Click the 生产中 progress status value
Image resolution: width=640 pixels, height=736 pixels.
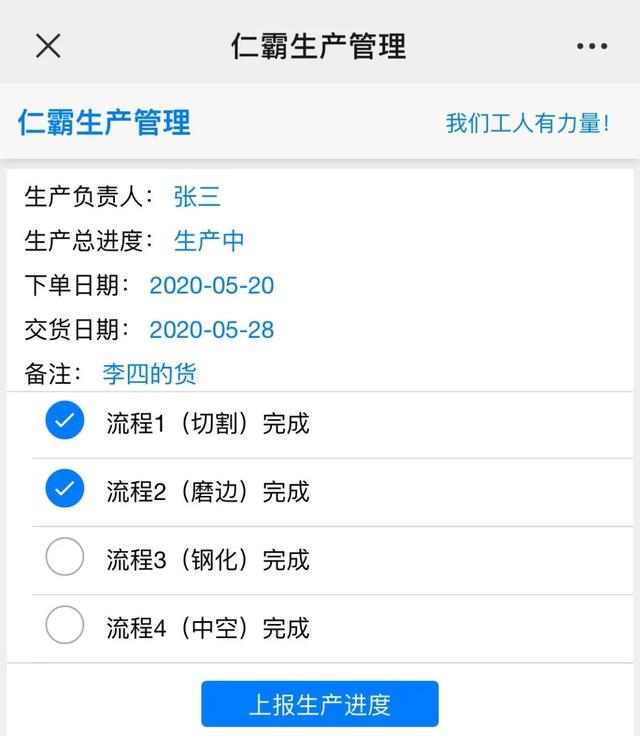pyautogui.click(x=209, y=241)
